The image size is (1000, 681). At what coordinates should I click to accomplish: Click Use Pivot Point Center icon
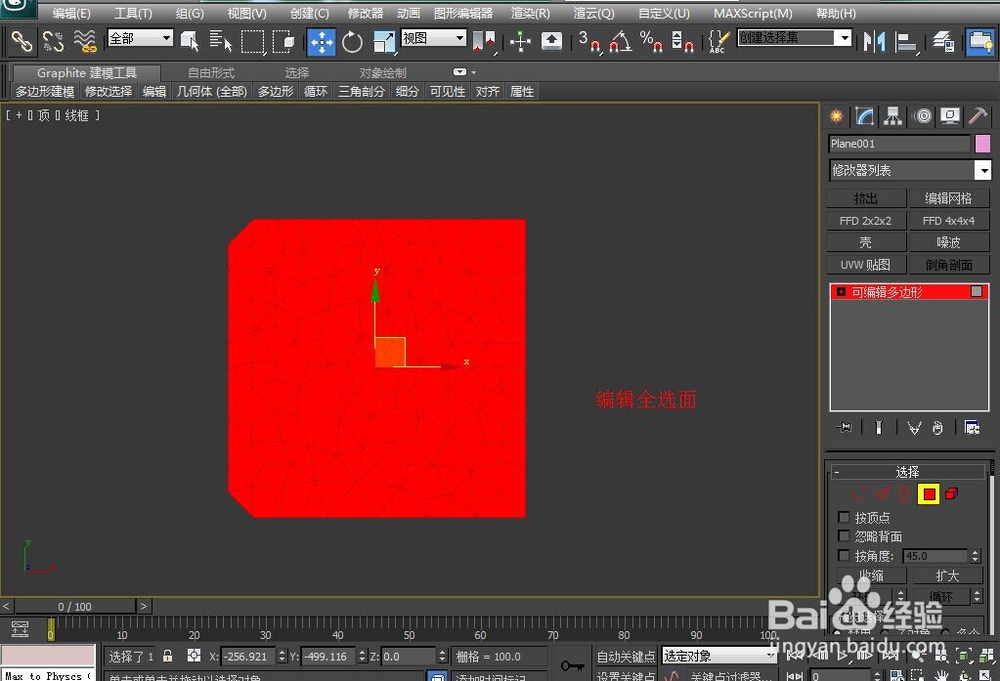[484, 42]
